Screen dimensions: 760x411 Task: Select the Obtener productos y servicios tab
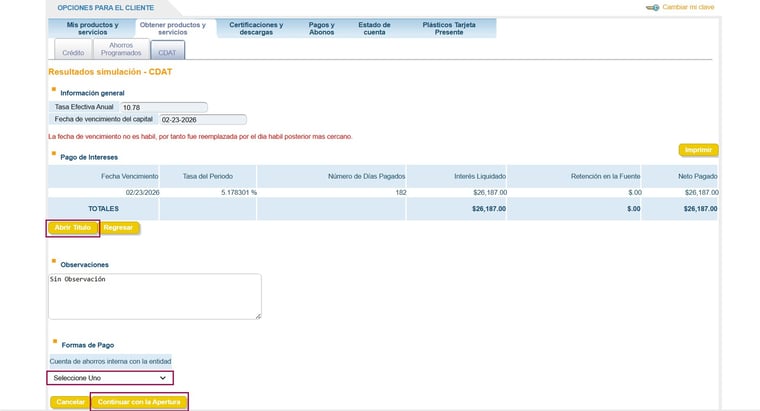click(x=172, y=28)
